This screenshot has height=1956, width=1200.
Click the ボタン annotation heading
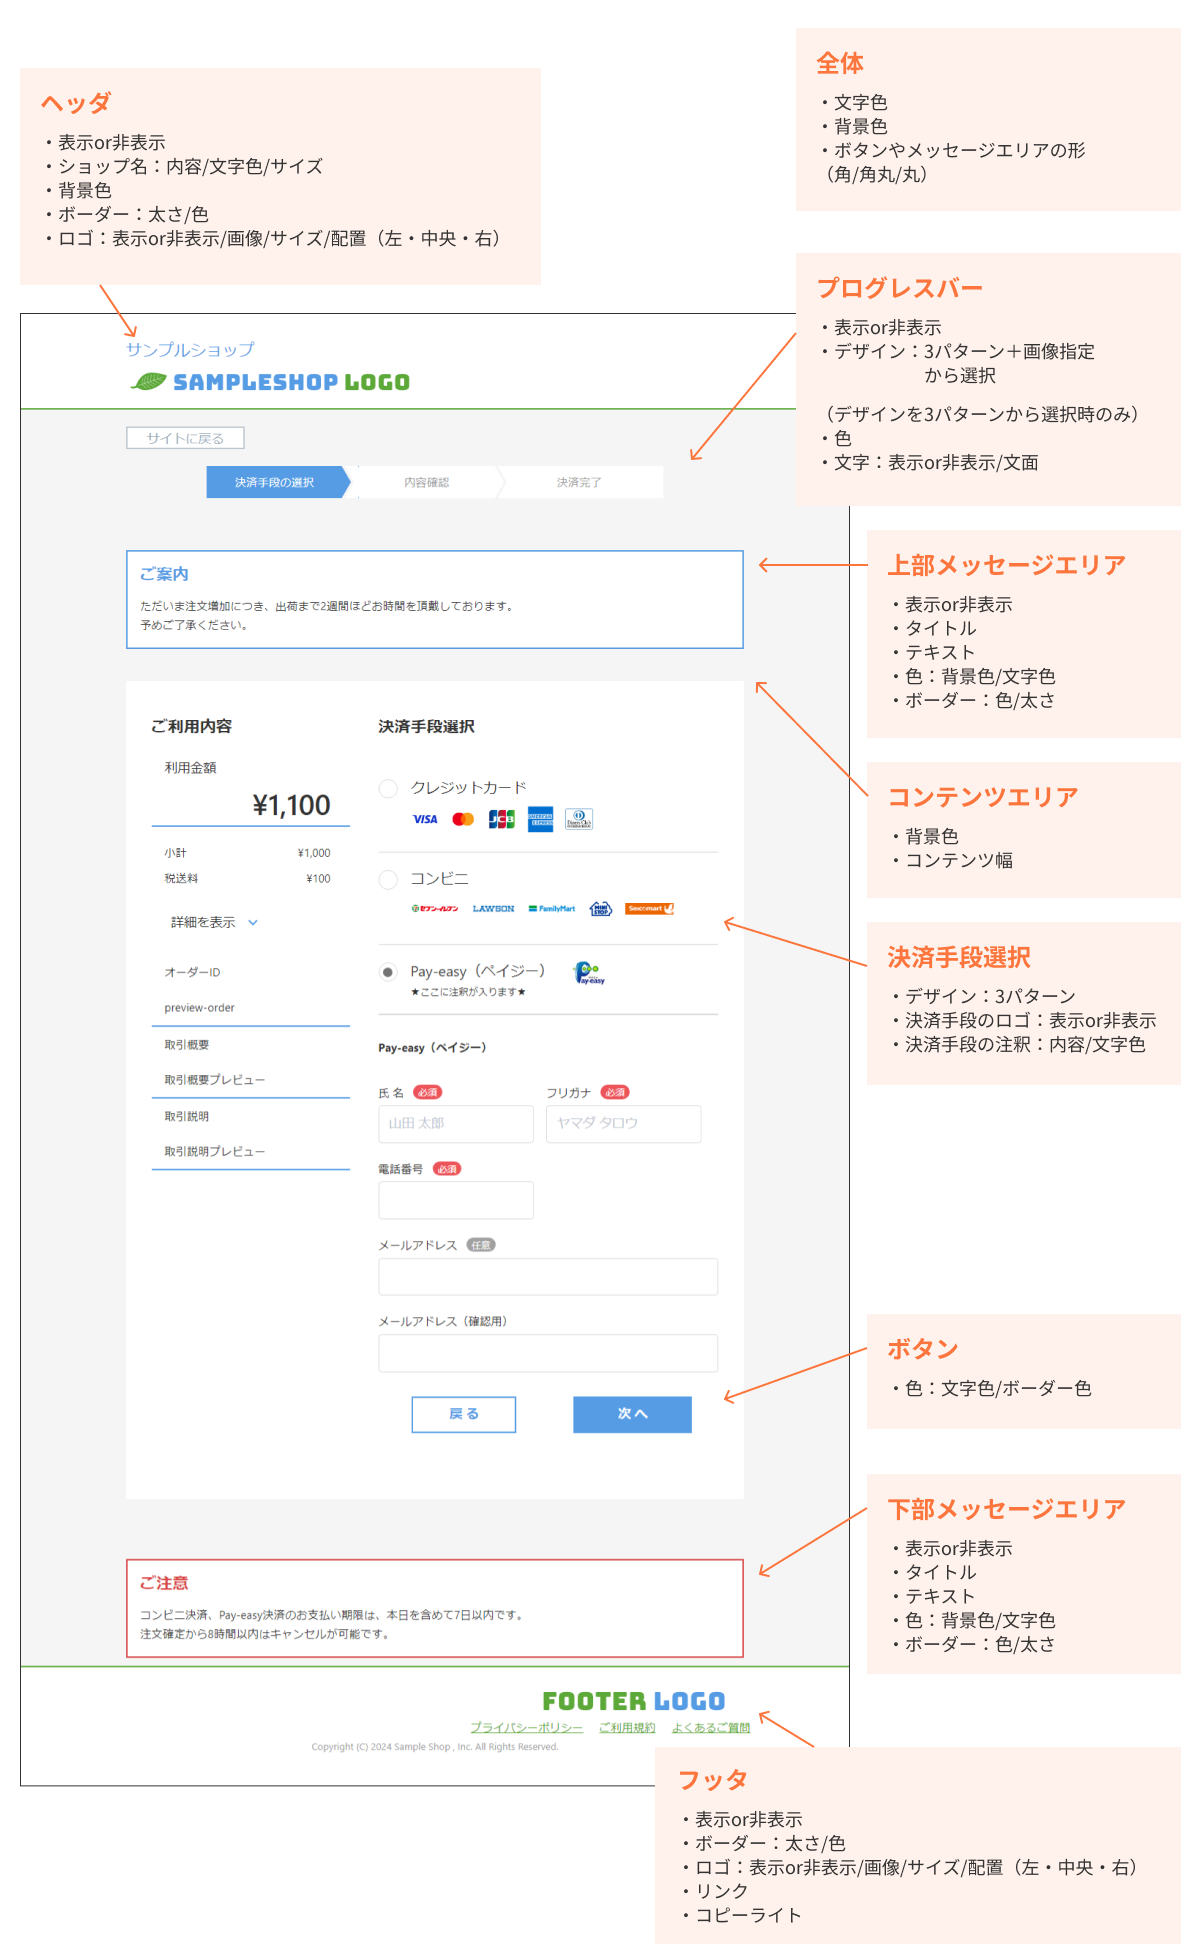(923, 1349)
